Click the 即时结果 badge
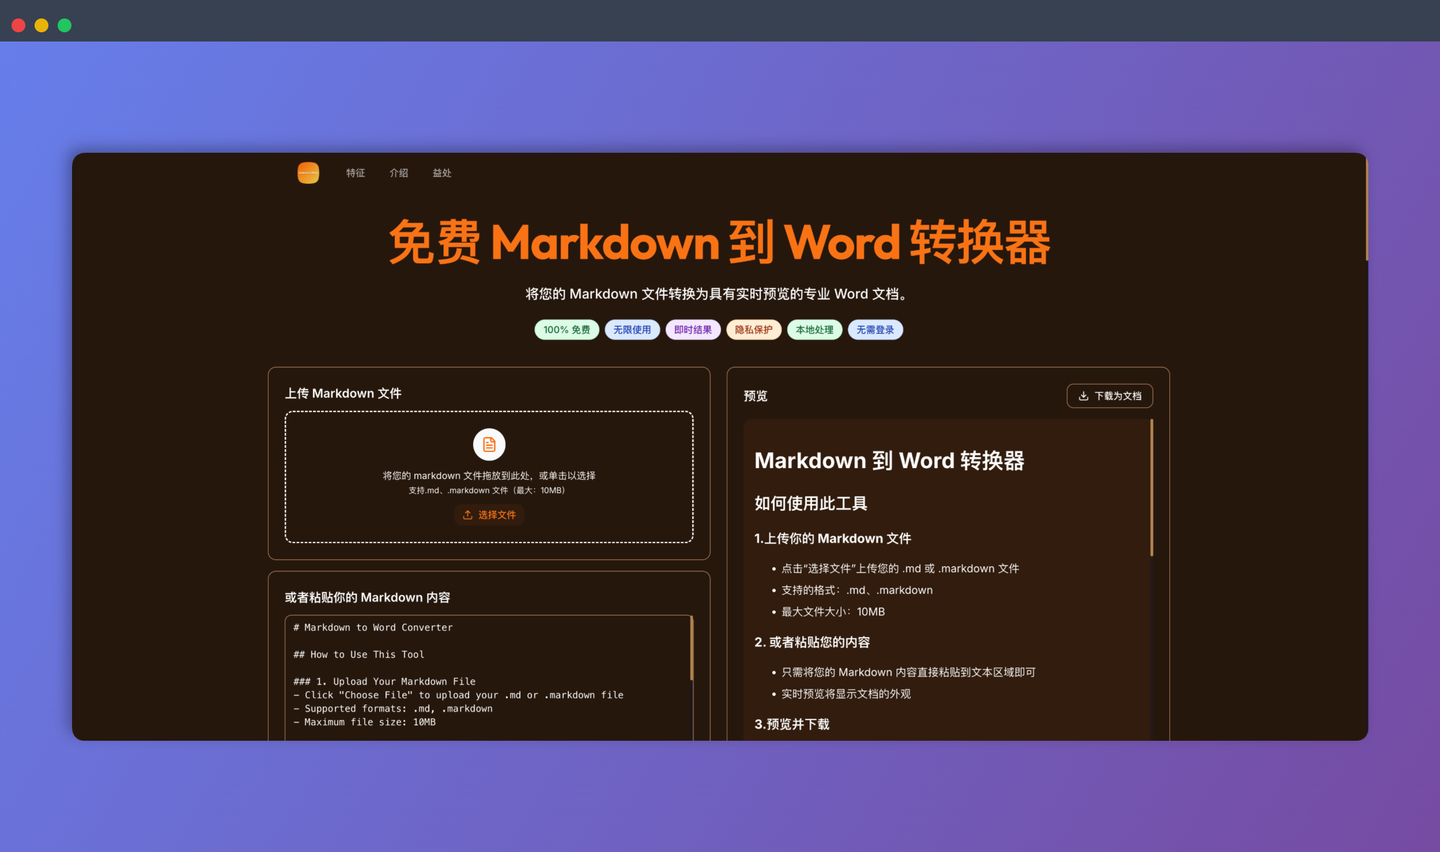 [693, 329]
